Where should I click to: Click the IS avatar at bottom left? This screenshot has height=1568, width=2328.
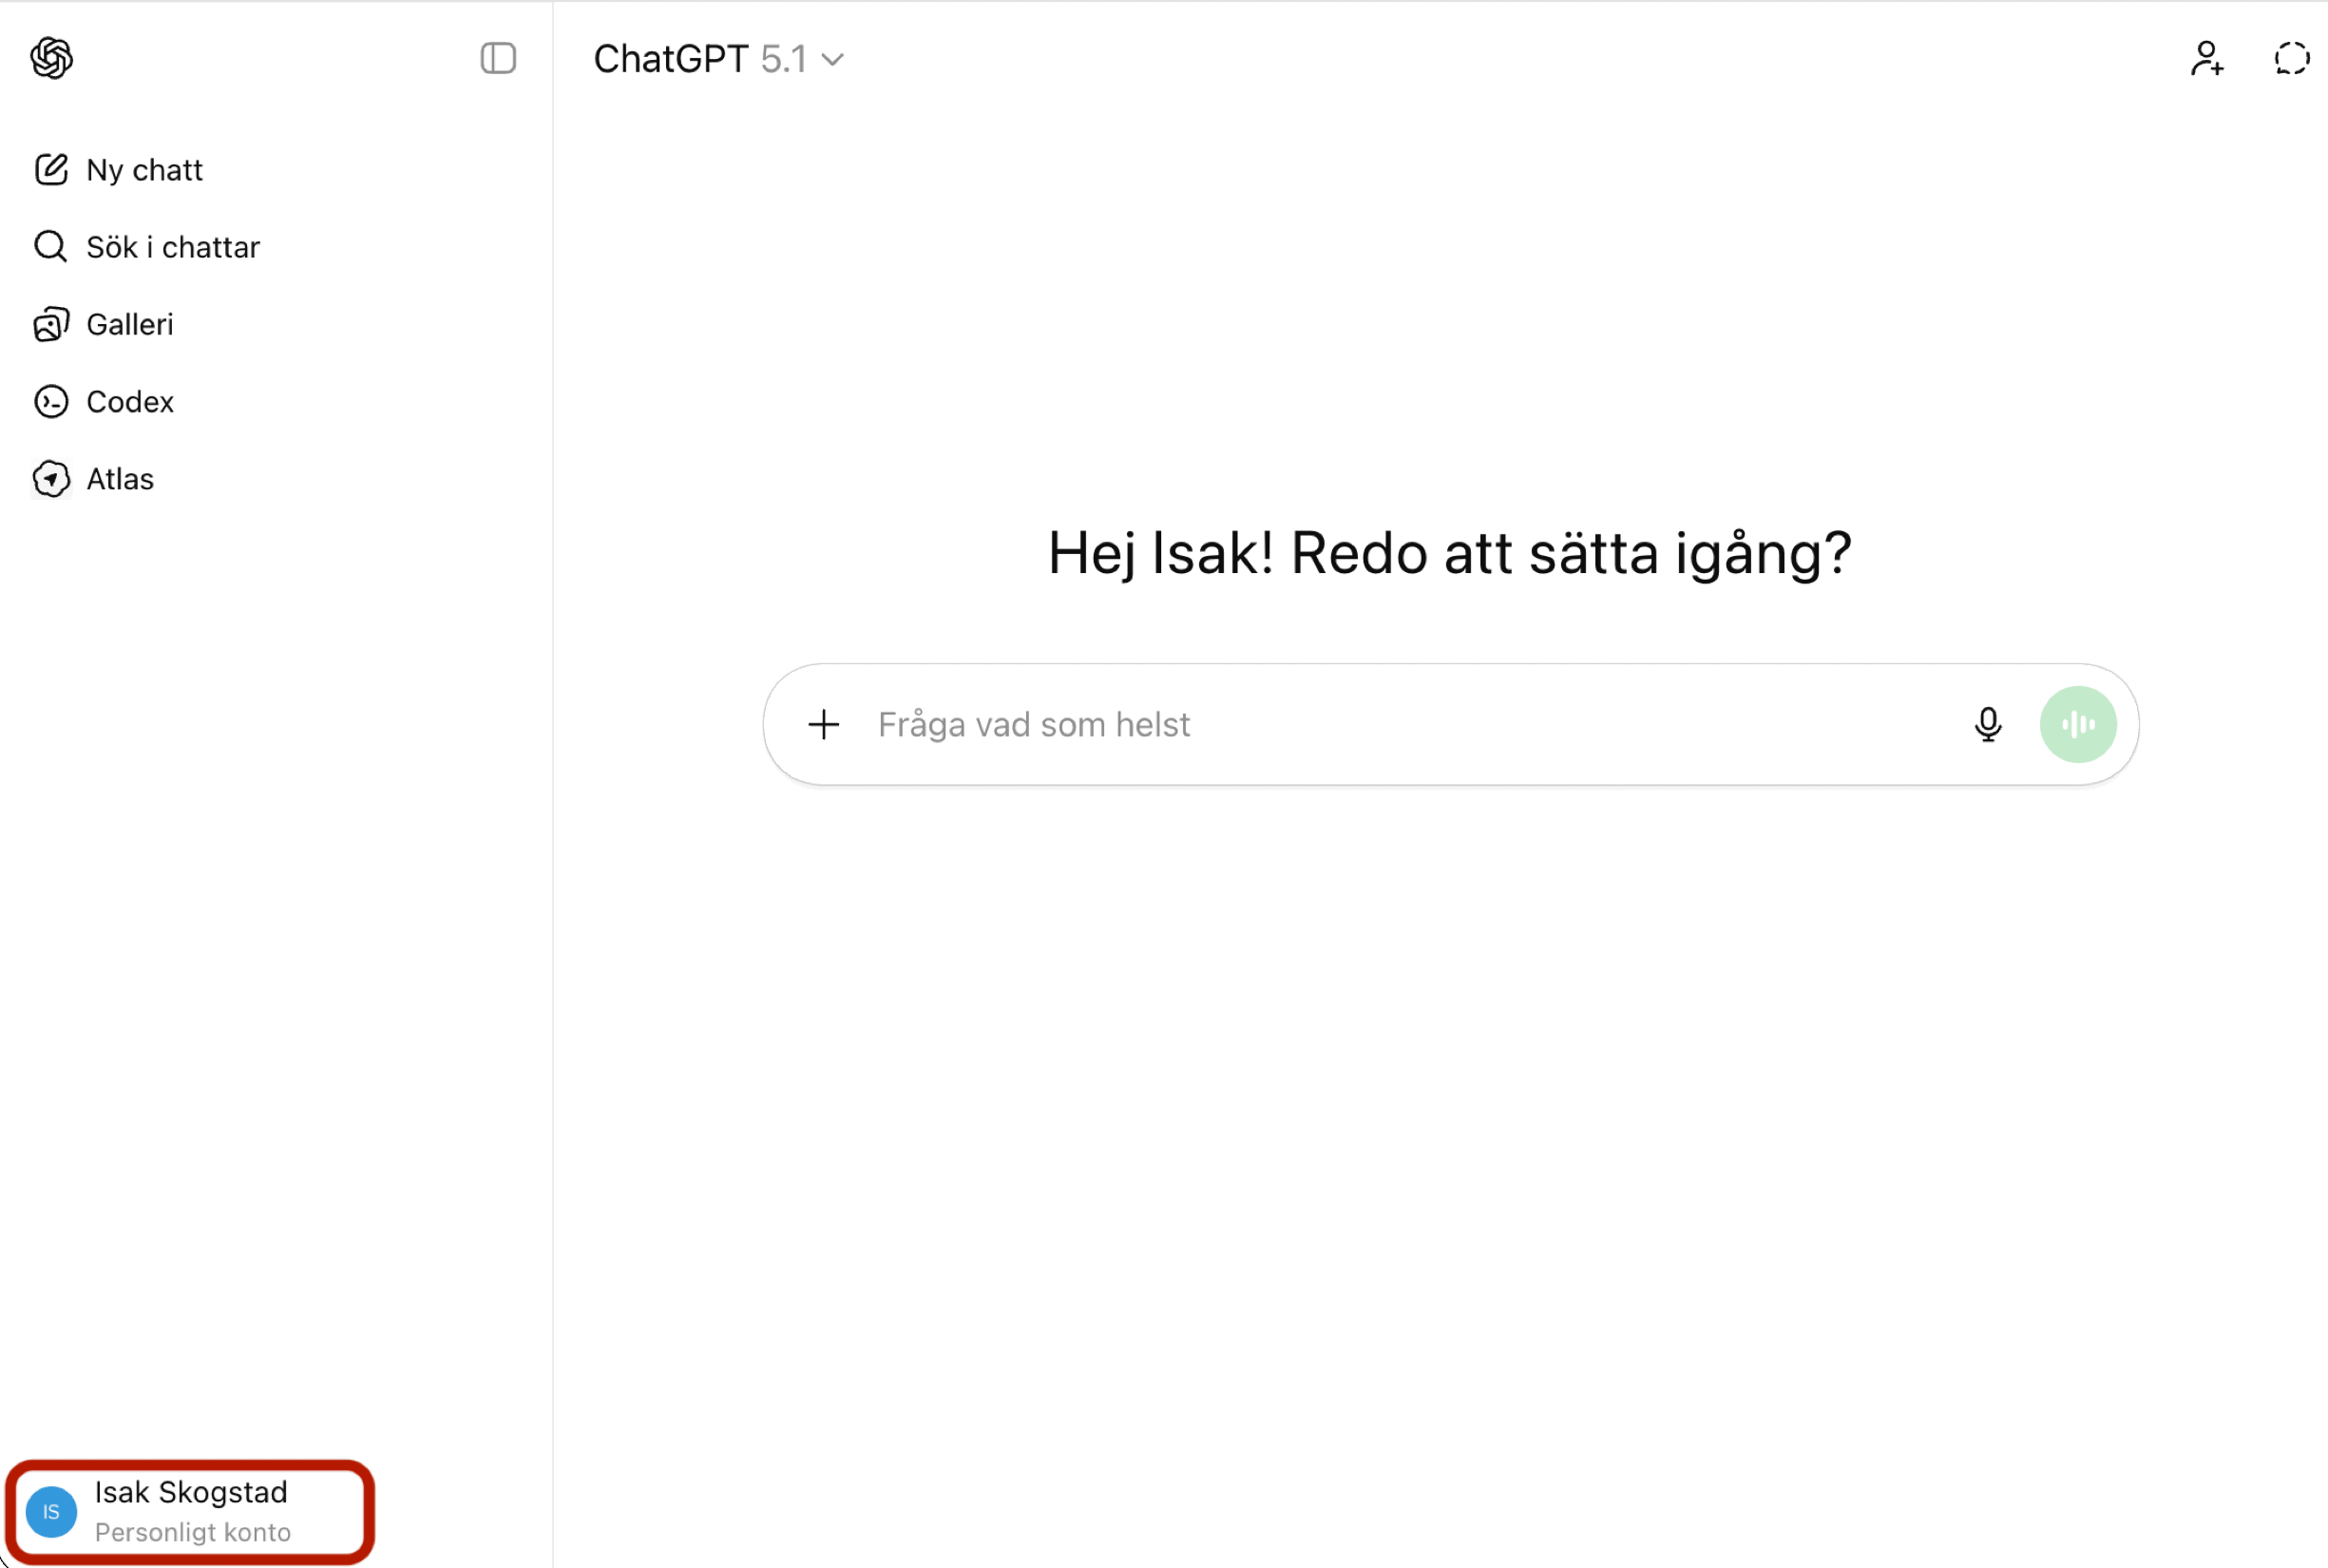[x=51, y=1512]
